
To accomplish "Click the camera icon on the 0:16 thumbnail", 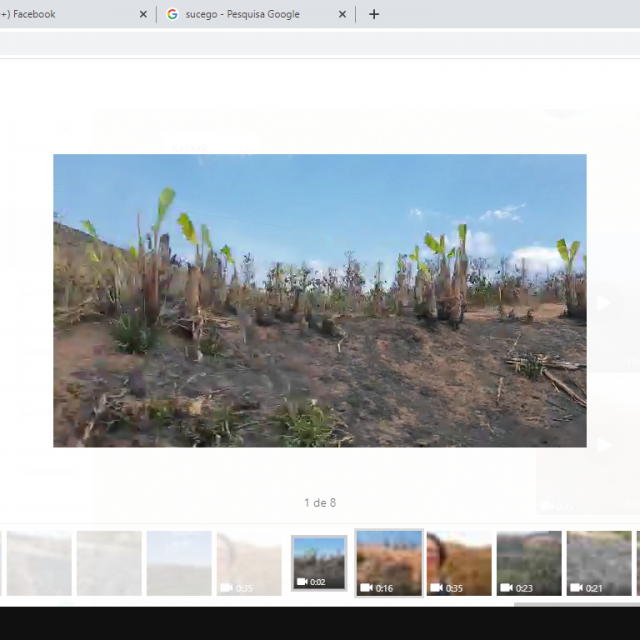I will (x=366, y=588).
